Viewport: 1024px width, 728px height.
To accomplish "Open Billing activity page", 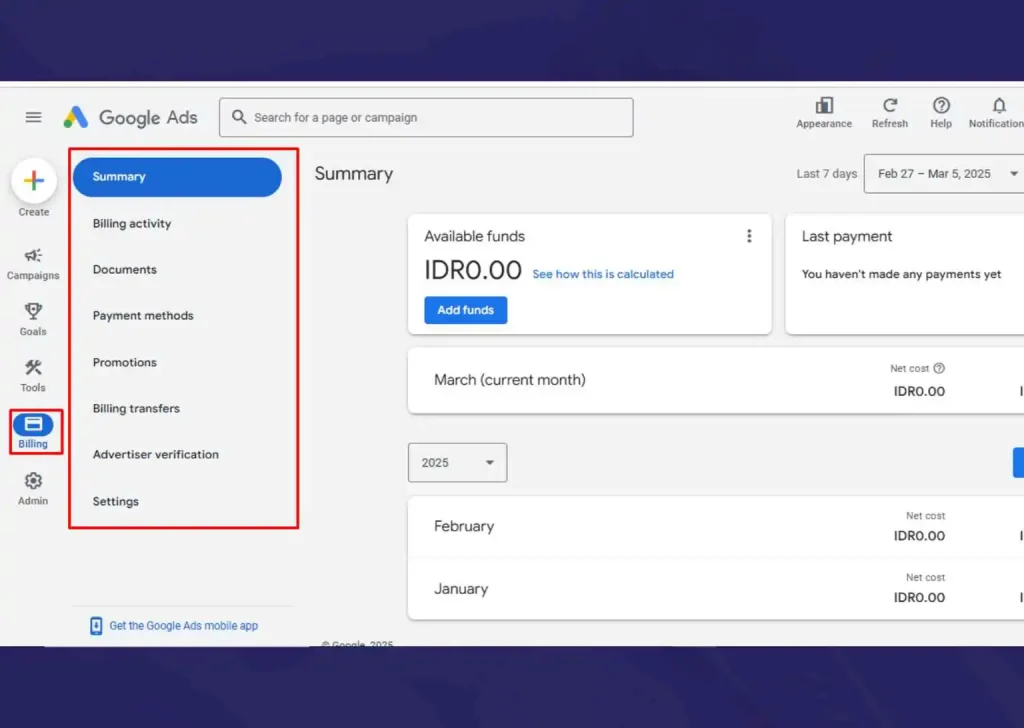I will coord(132,223).
